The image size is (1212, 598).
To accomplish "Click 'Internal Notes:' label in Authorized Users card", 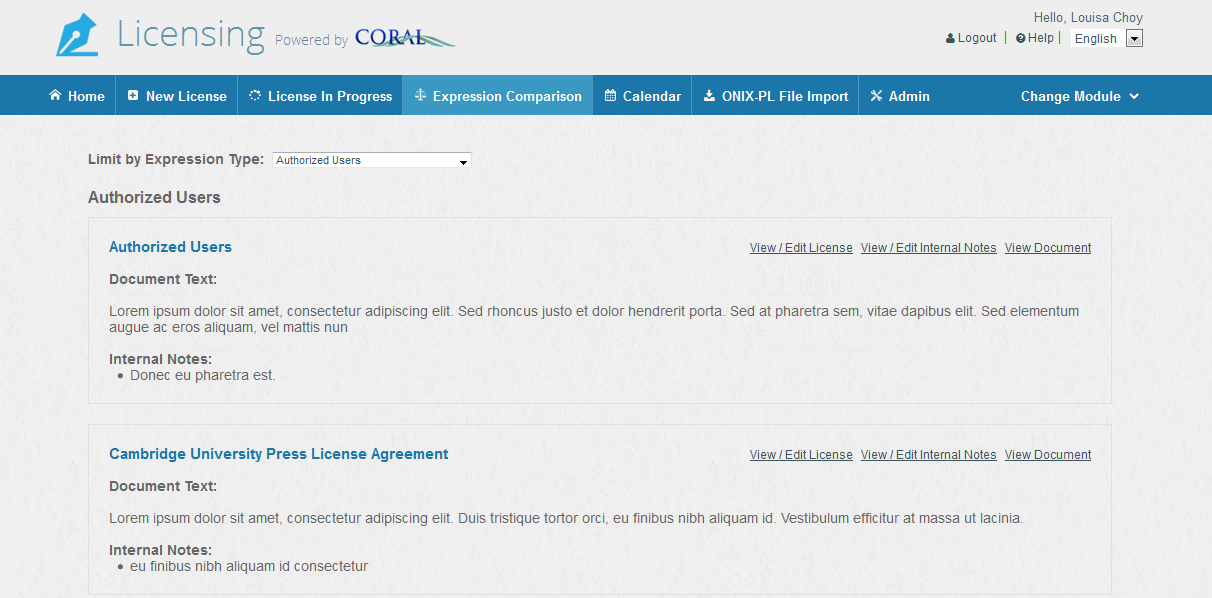I will point(160,359).
